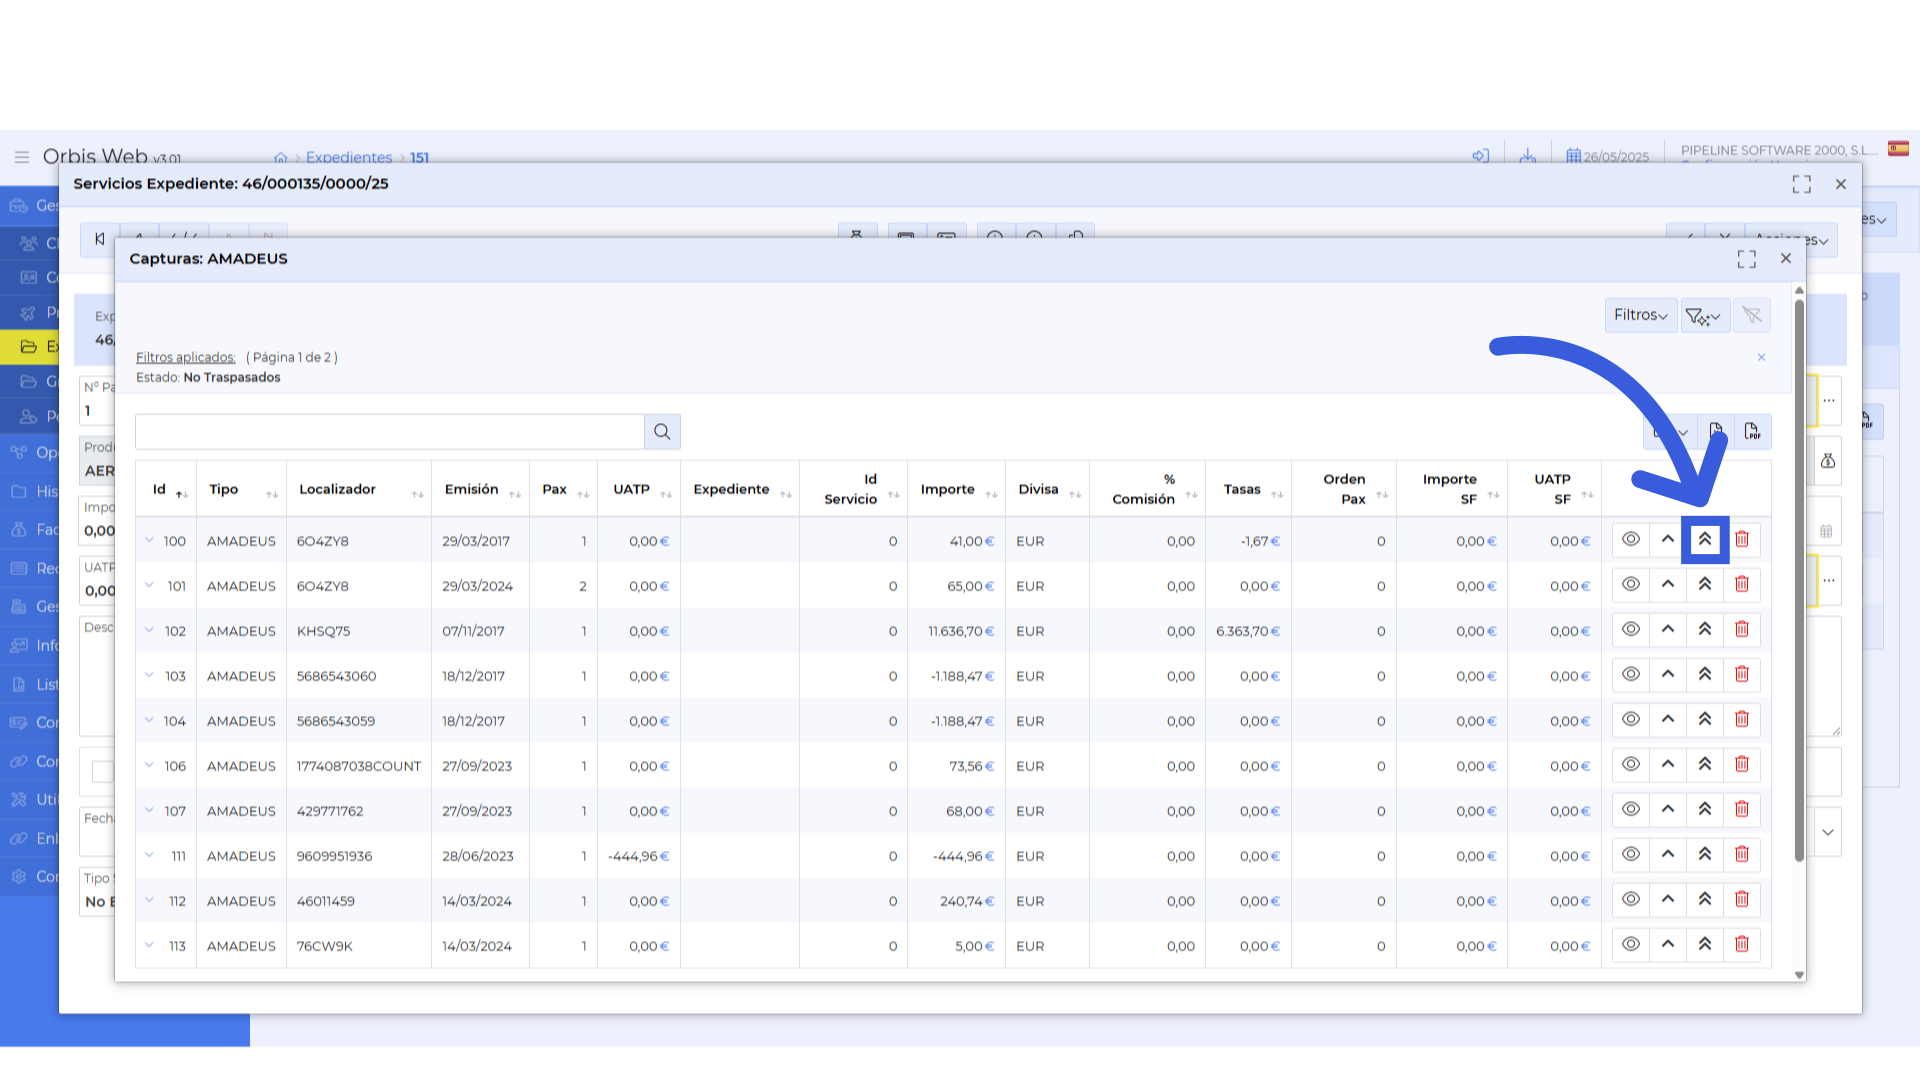The image size is (1920, 1080).
Task: Open Filtros aplicados link
Action: [185, 358]
